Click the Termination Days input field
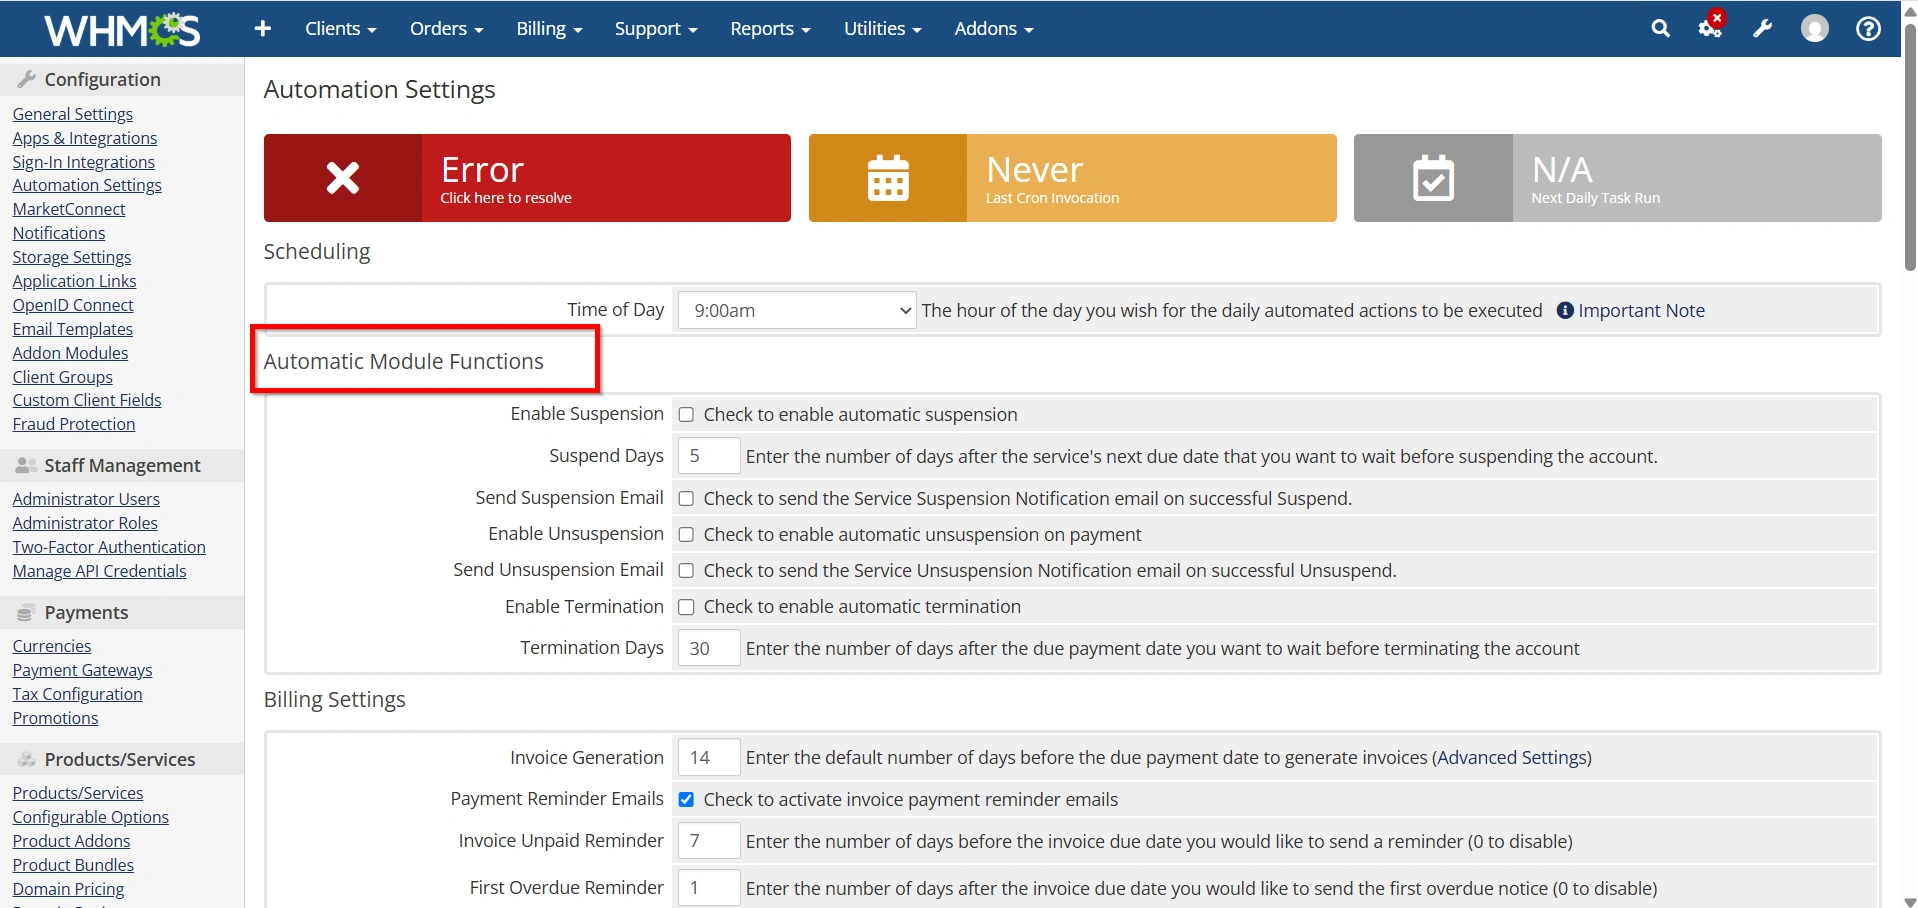Image resolution: width=1918 pixels, height=908 pixels. [709, 648]
